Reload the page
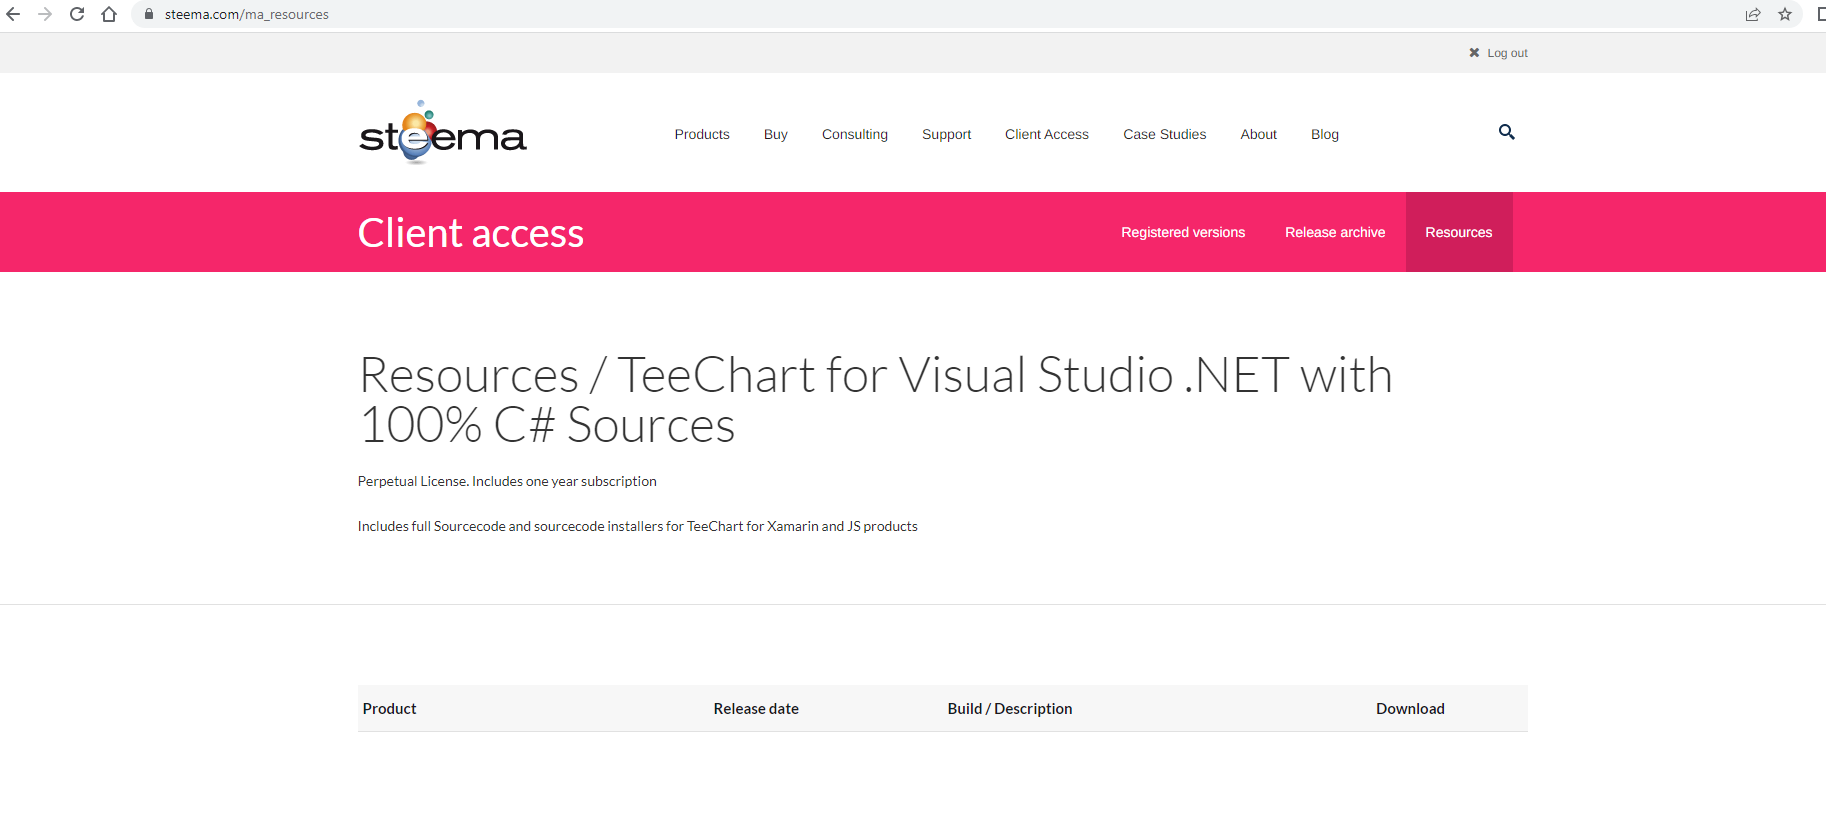The width and height of the screenshot is (1826, 823). point(77,14)
